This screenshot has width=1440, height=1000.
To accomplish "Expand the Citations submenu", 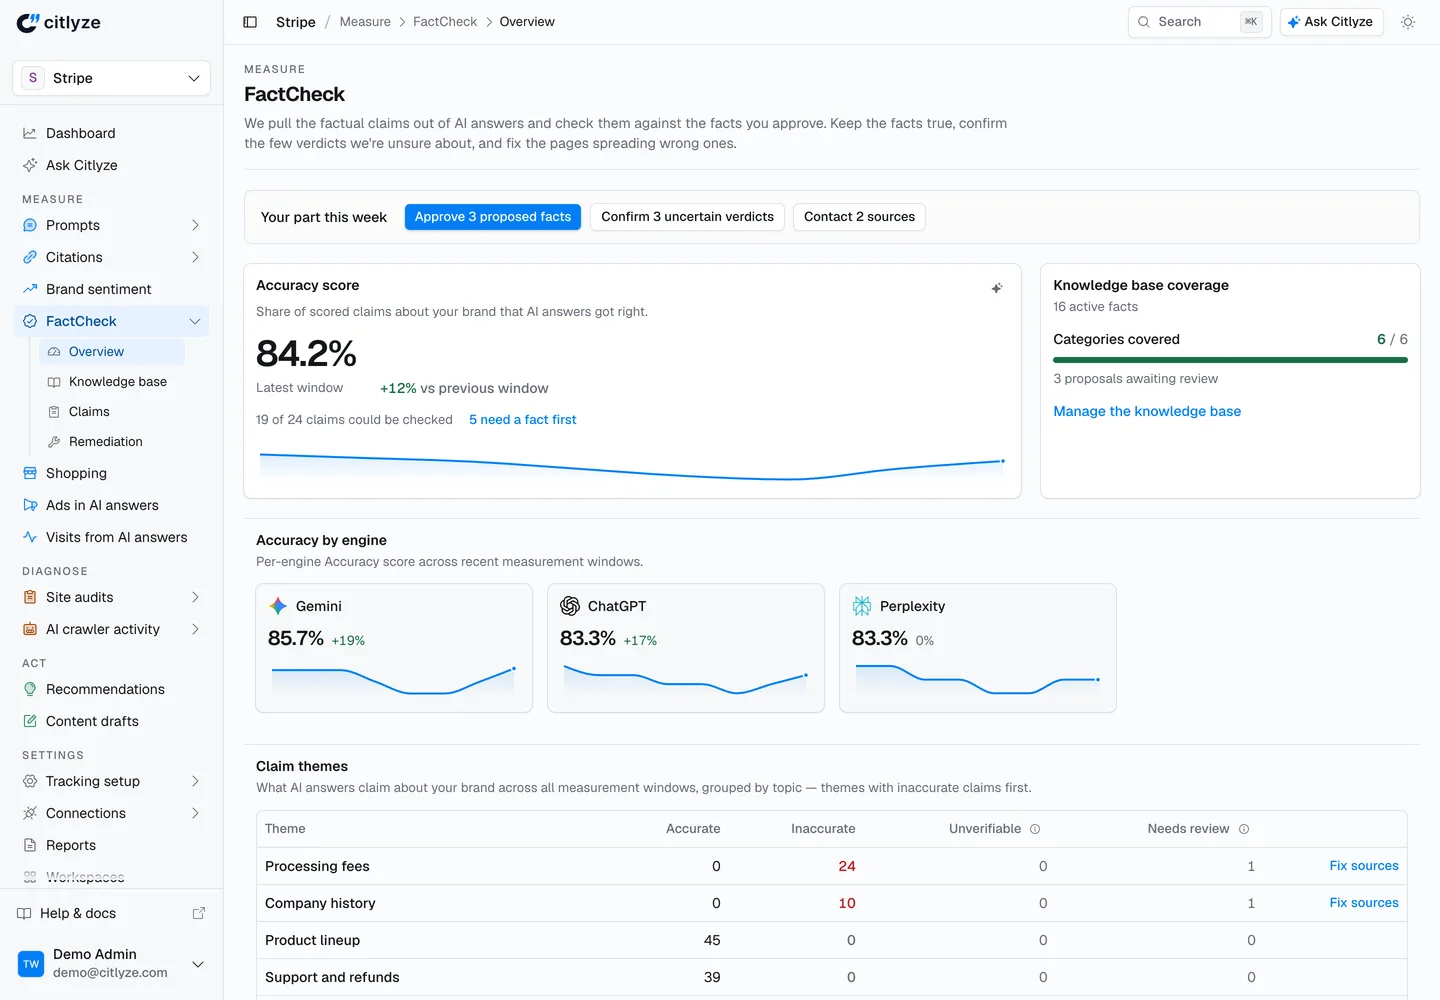I will pyautogui.click(x=195, y=257).
